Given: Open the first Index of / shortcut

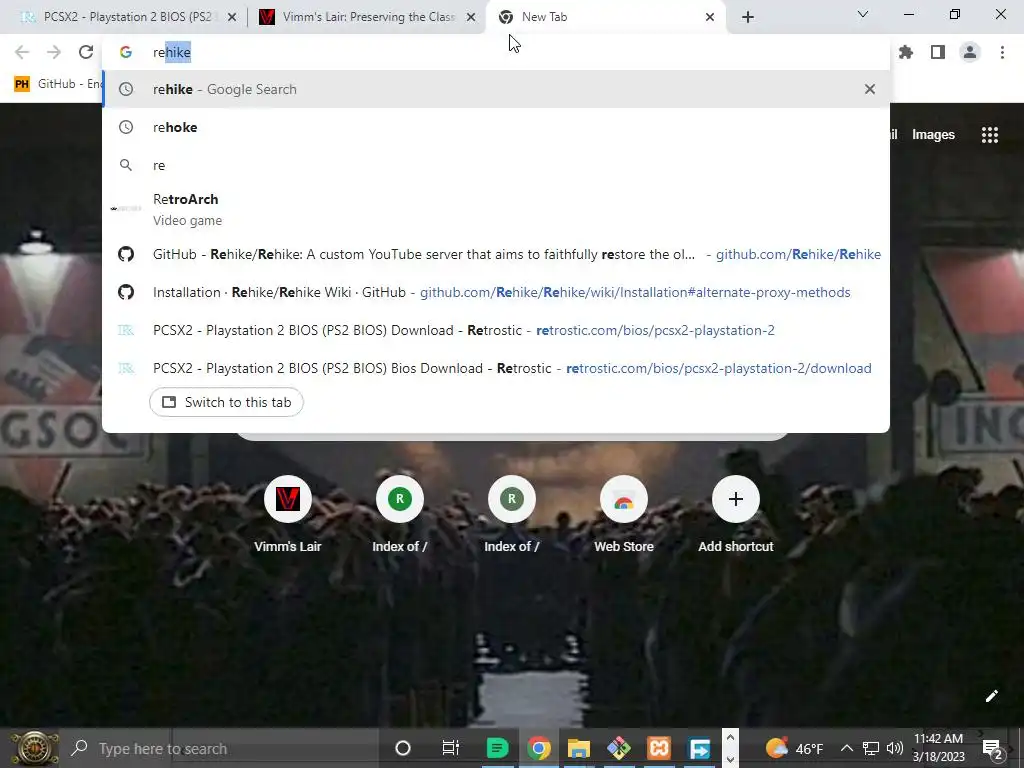Looking at the screenshot, I should point(400,516).
